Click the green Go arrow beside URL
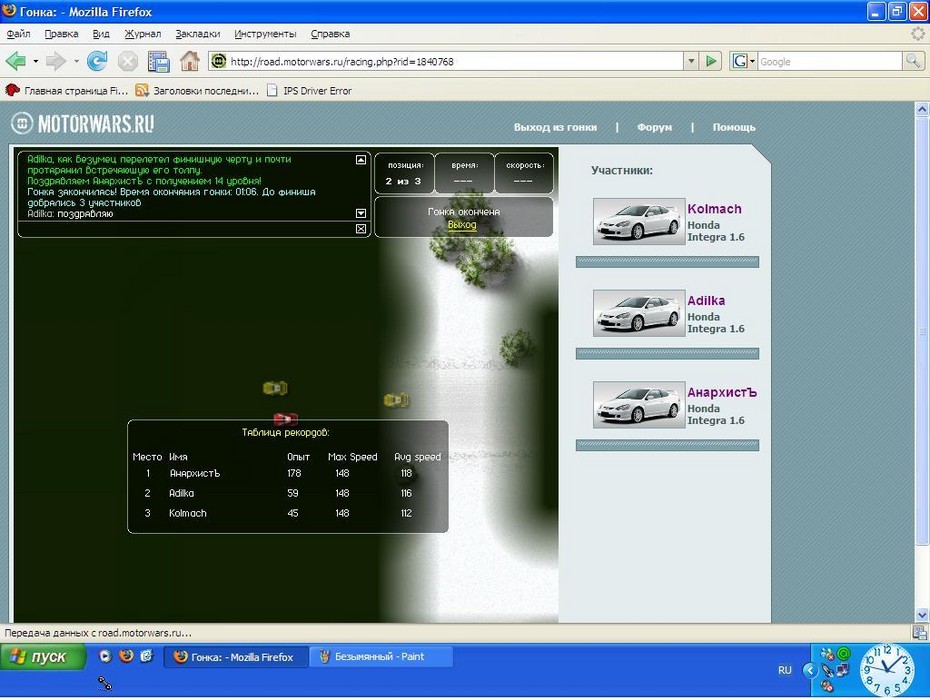Viewport: 930px width, 700px height. pos(711,61)
